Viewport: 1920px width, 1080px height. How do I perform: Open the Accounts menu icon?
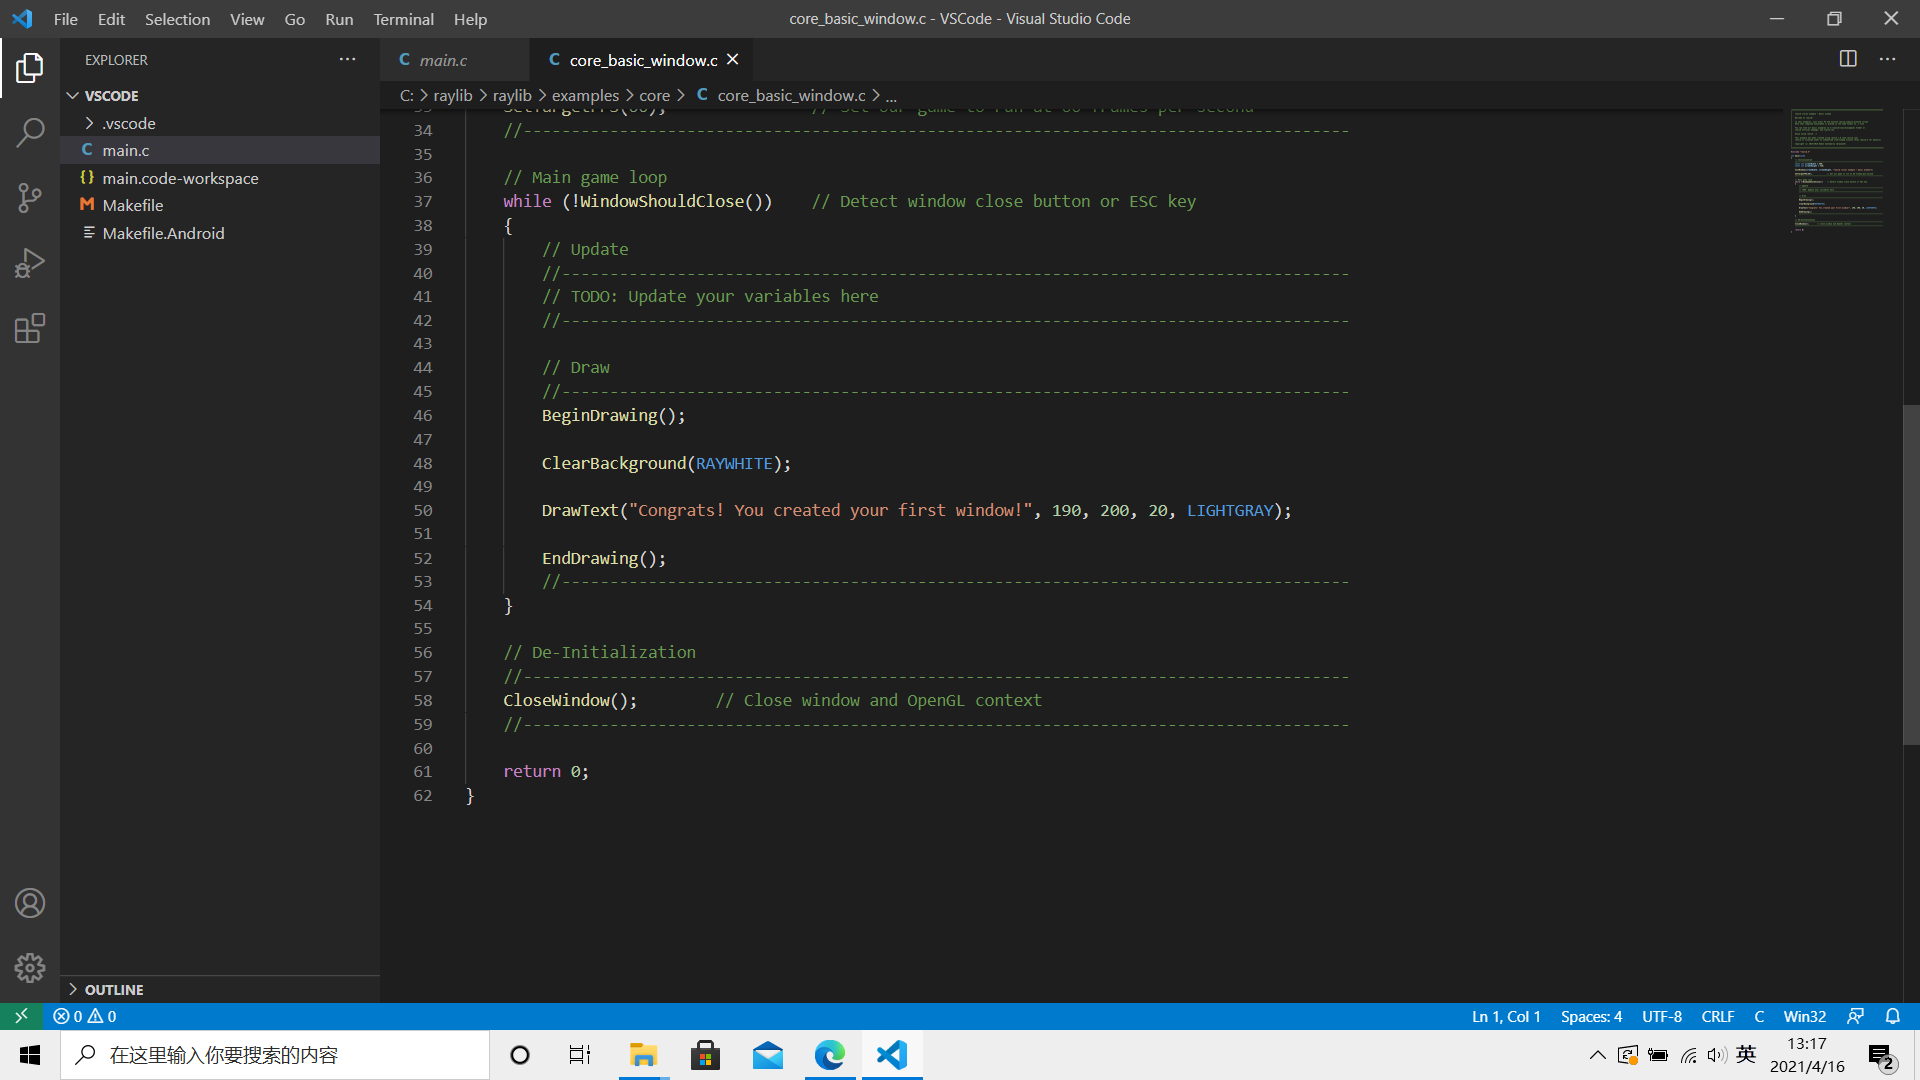point(30,903)
